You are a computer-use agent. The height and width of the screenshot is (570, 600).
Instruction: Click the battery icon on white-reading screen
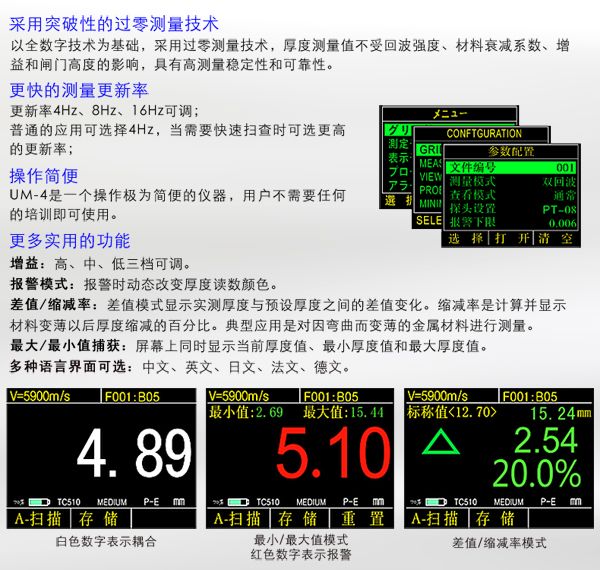coord(37,501)
